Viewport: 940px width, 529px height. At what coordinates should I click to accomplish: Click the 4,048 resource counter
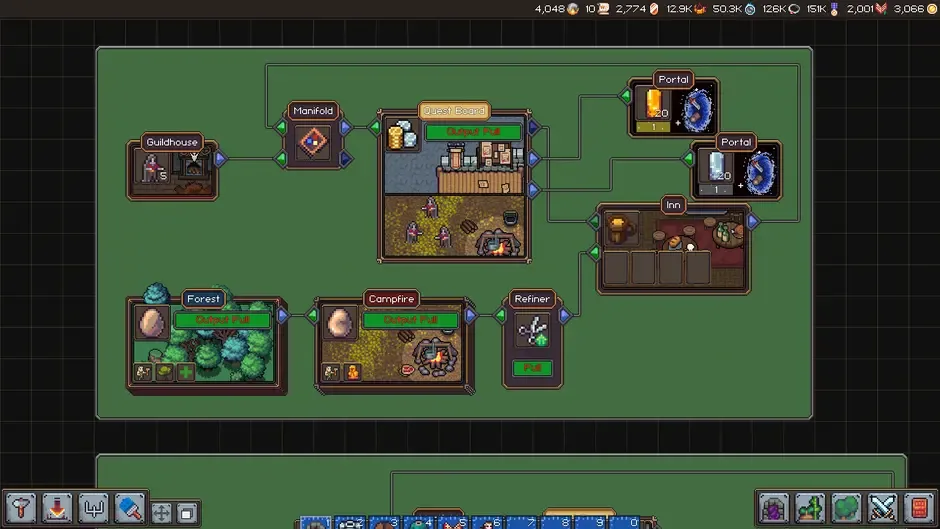point(557,9)
